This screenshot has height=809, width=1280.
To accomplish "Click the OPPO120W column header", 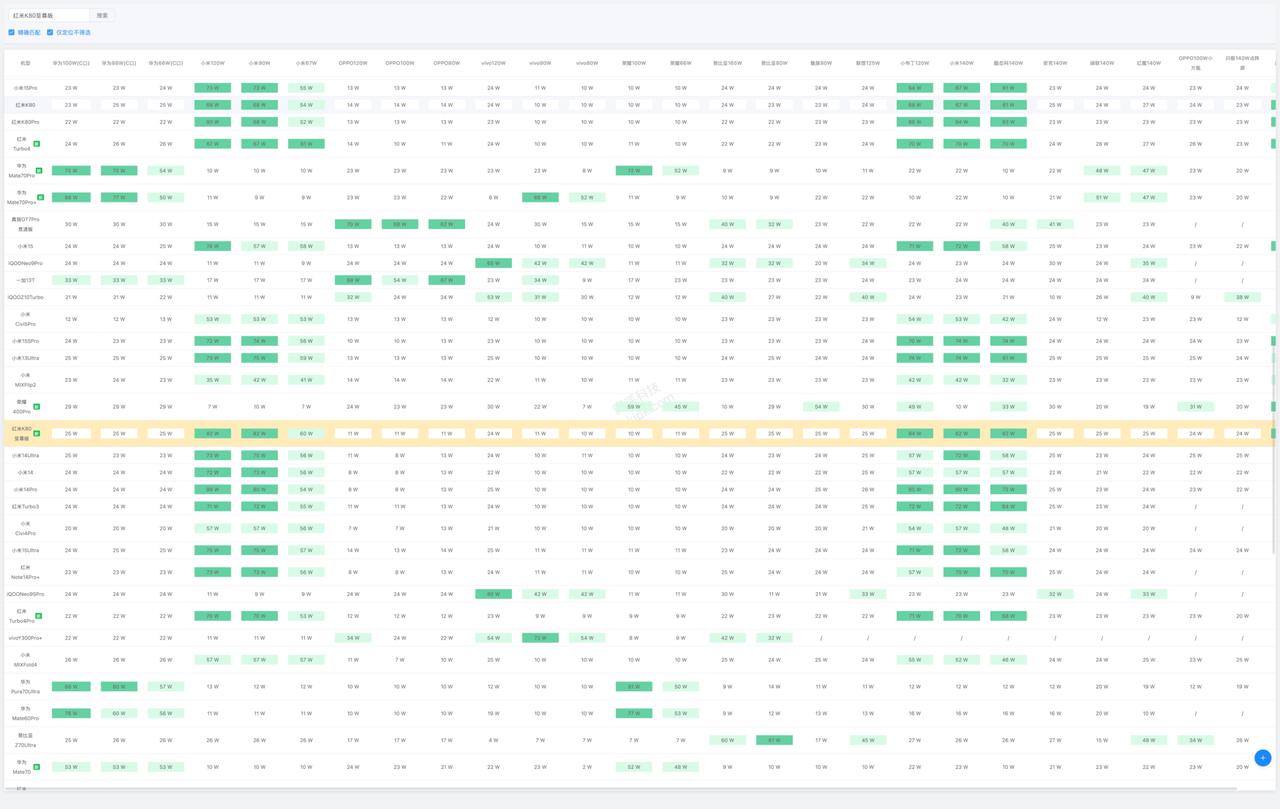I will click(x=353, y=63).
